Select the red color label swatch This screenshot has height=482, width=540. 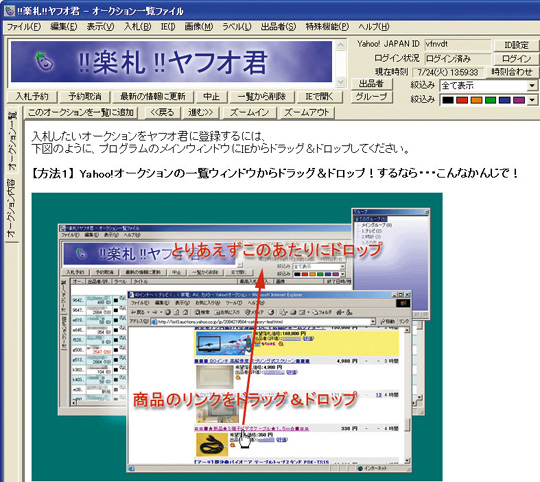point(462,100)
